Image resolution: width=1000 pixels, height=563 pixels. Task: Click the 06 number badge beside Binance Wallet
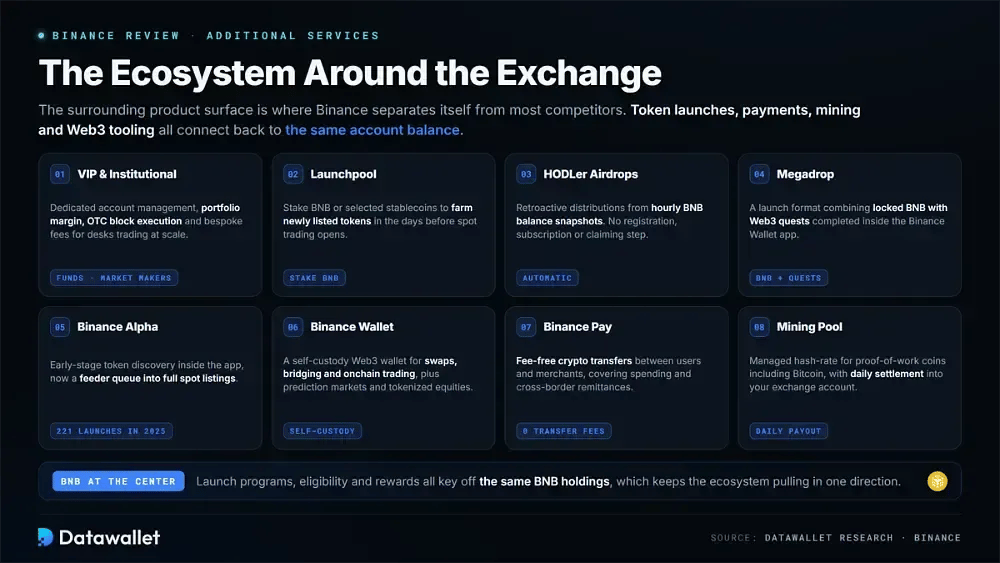click(x=293, y=327)
